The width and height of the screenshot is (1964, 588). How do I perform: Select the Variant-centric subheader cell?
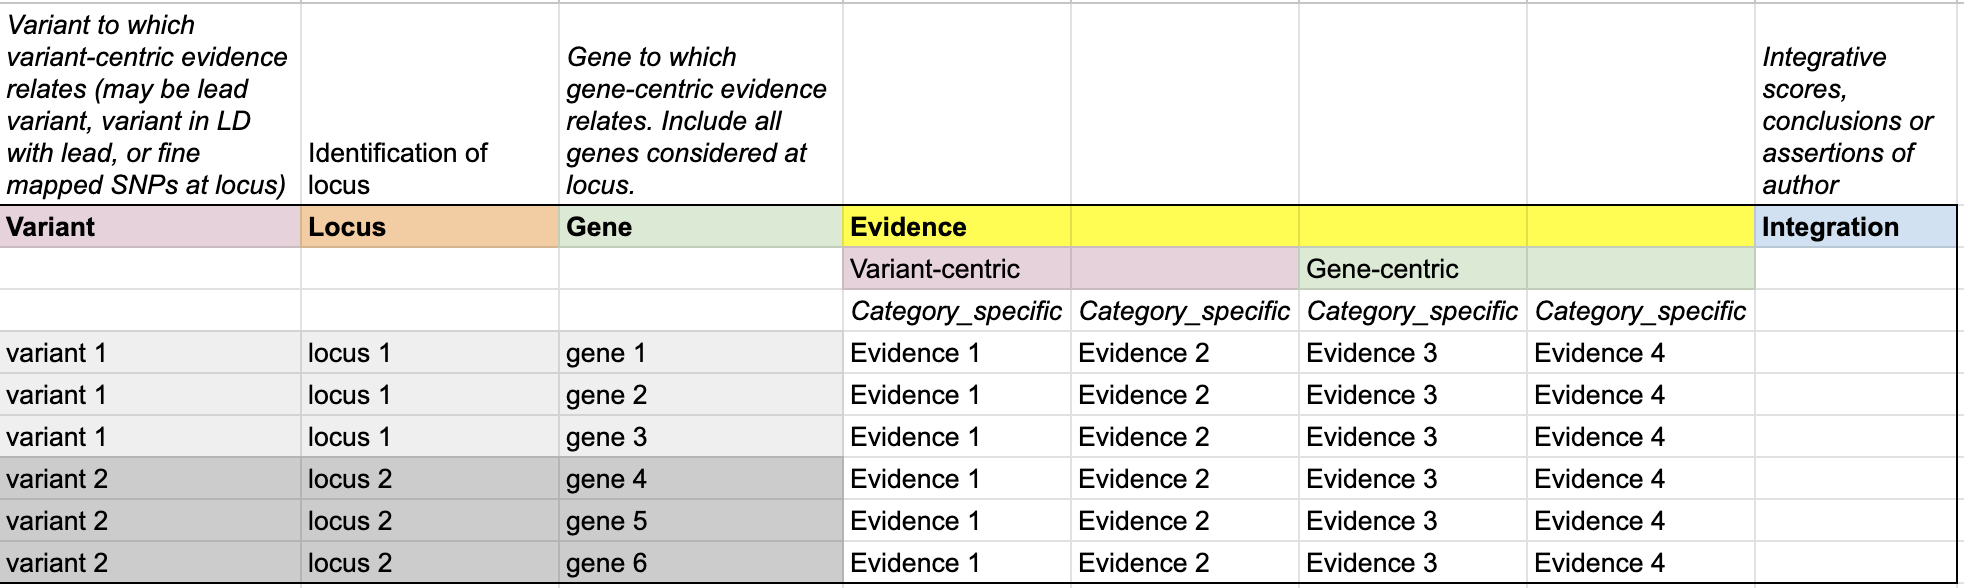coord(955,269)
